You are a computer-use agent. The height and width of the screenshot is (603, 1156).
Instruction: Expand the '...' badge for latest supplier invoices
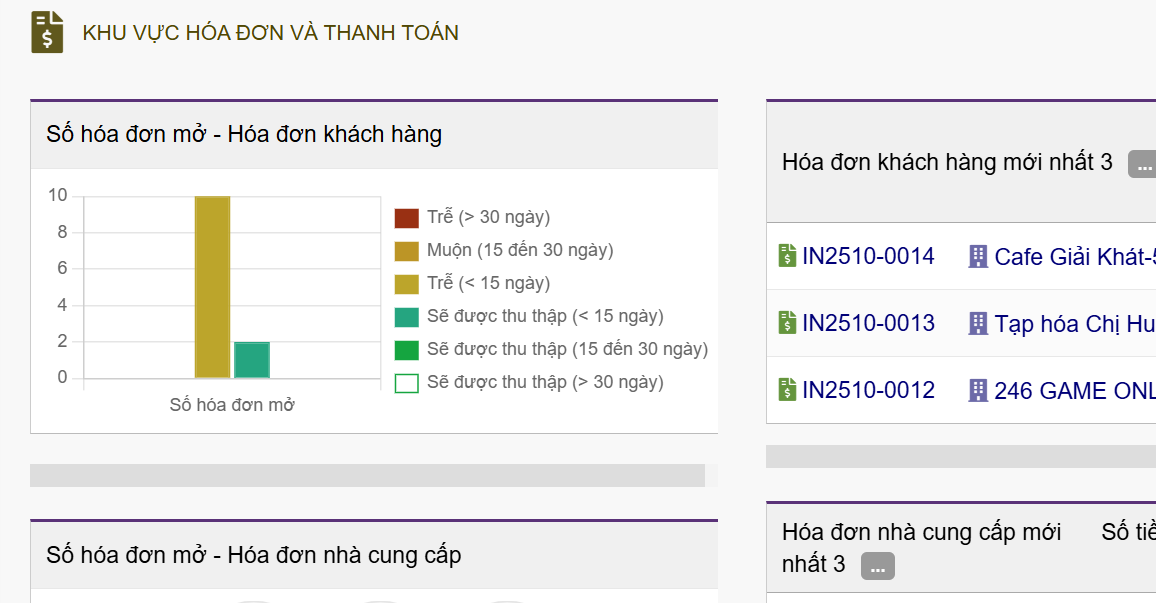point(877,566)
